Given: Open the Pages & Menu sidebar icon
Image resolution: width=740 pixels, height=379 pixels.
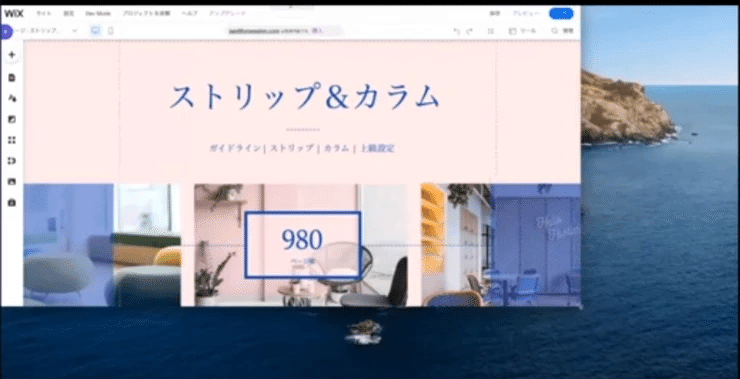Looking at the screenshot, I should click(12, 77).
